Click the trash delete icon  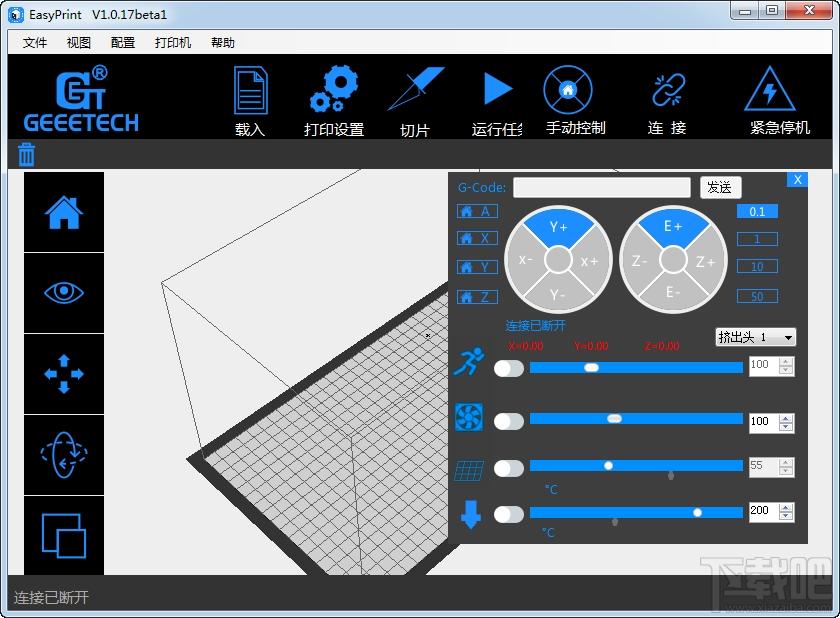(x=27, y=154)
